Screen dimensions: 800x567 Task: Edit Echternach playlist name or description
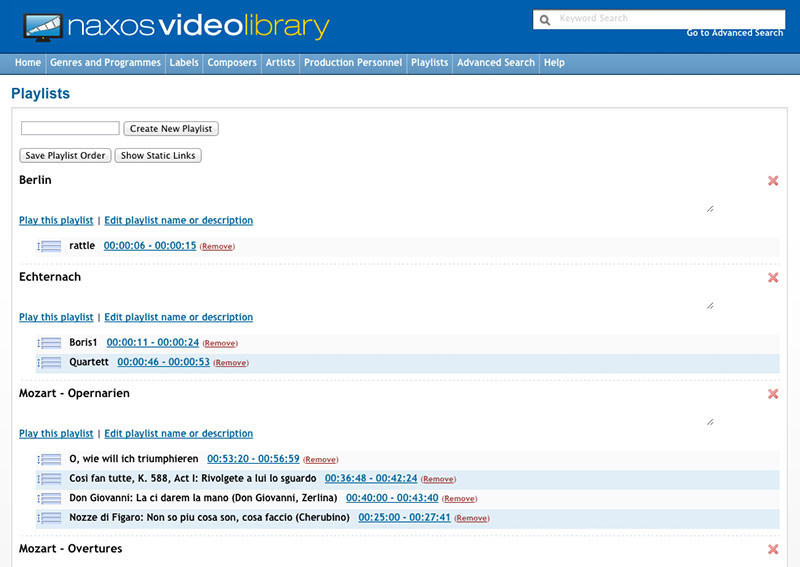179,318
